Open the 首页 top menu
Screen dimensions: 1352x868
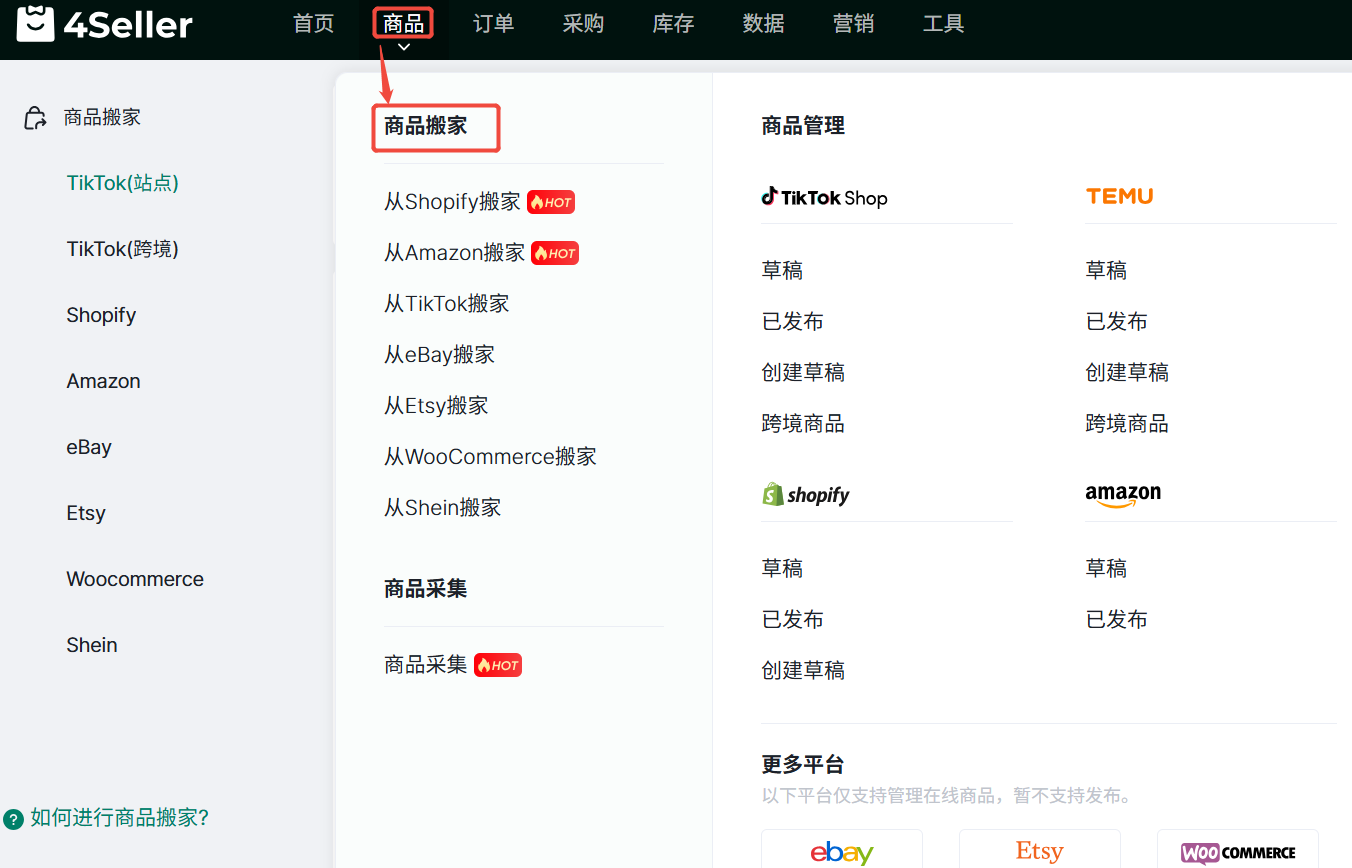[x=314, y=24]
